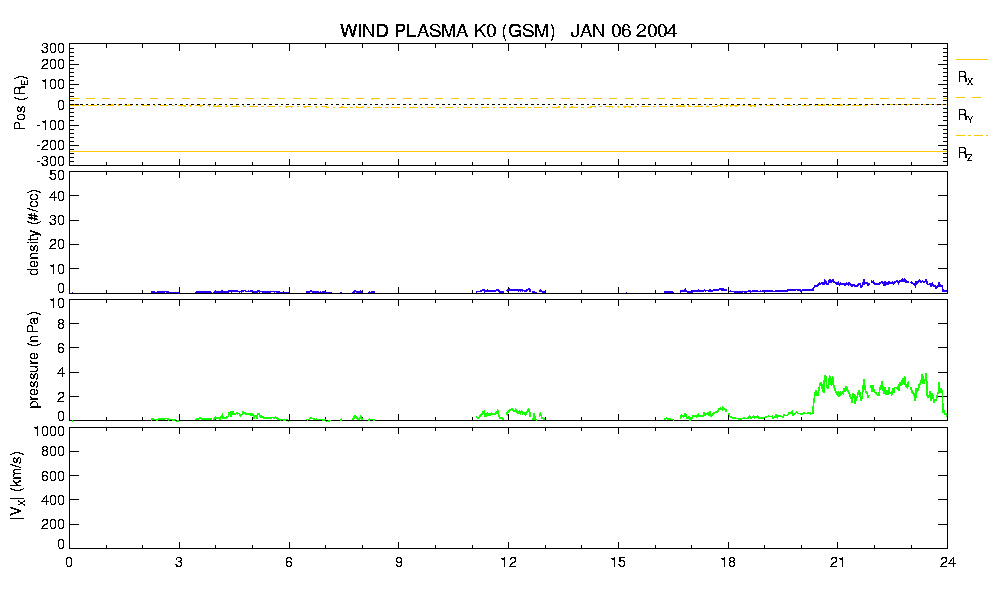Viewport: 993px width, 600px height.
Task: Click the dashed Ry line in position panel
Action: coord(508,99)
